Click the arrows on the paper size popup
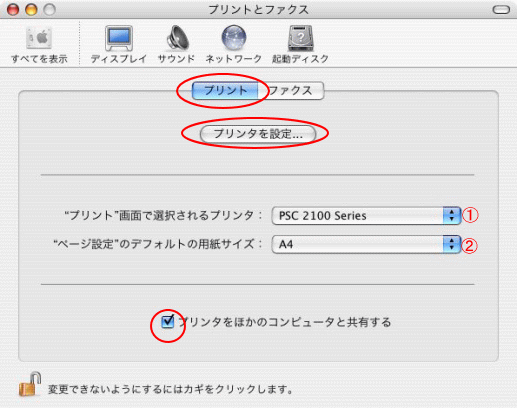The width and height of the screenshot is (517, 408). click(452, 244)
